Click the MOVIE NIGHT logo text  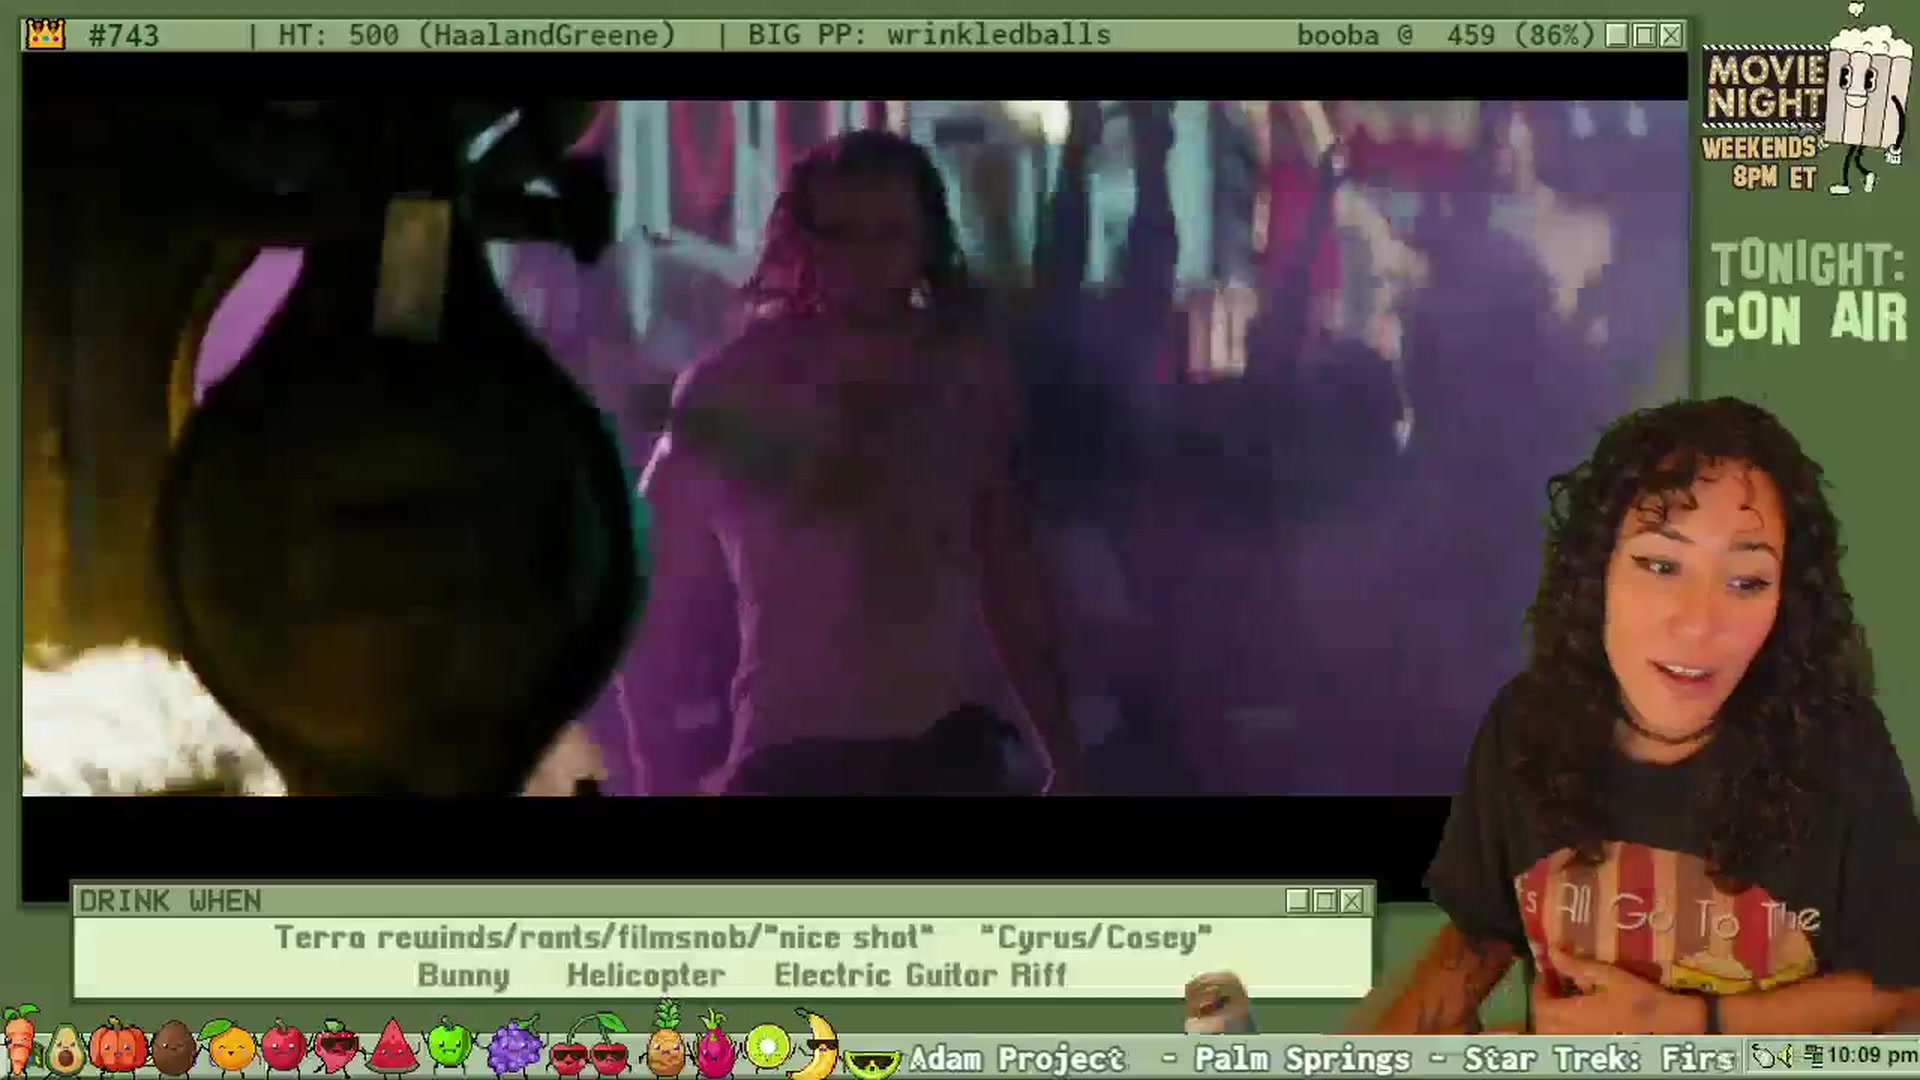(x=1766, y=88)
